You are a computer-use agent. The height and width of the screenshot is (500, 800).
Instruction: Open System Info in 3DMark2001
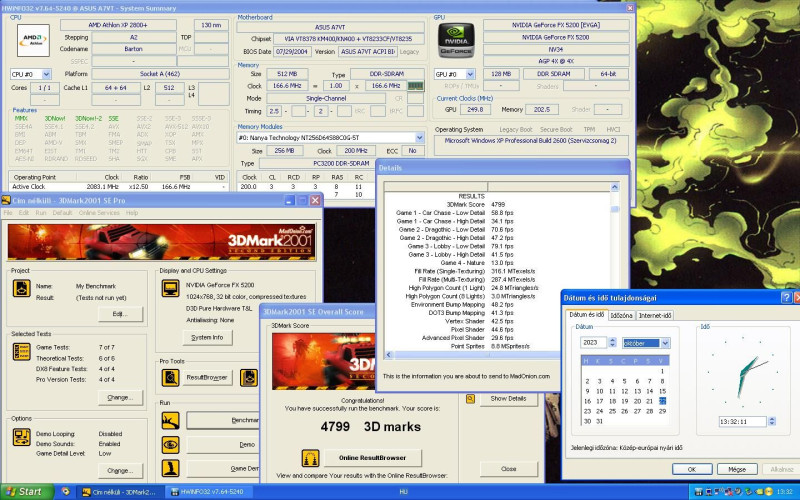(207, 337)
